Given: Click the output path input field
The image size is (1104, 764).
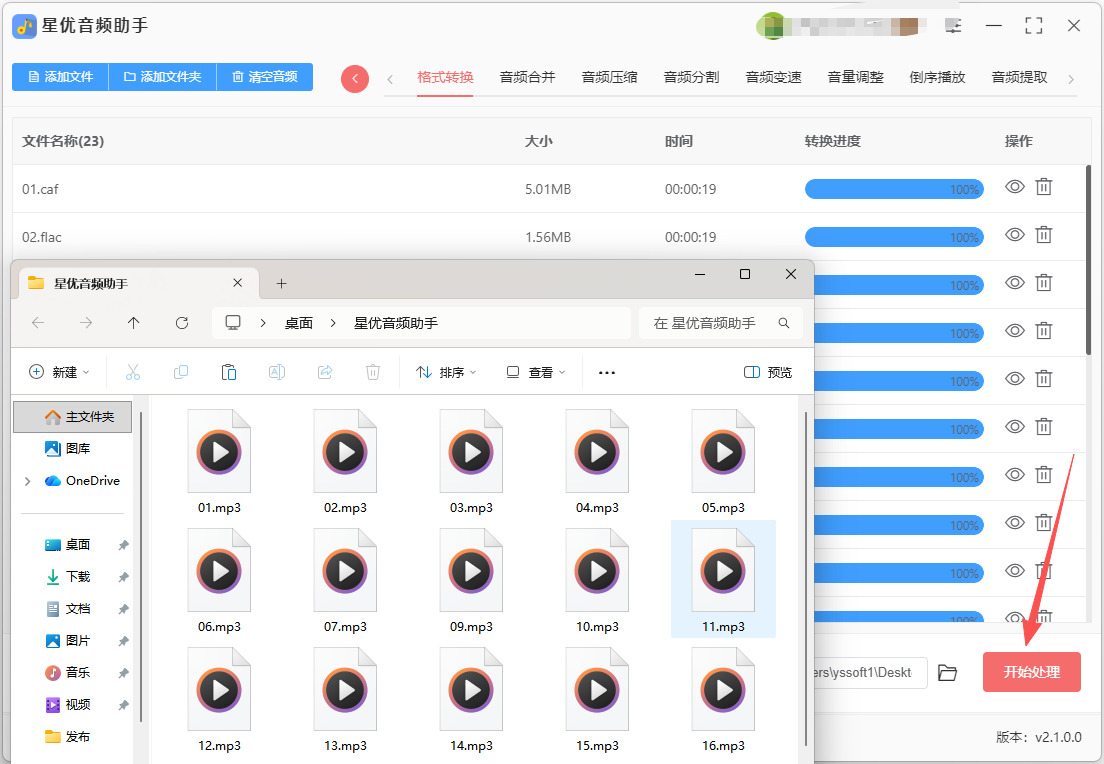Looking at the screenshot, I should click(870, 673).
